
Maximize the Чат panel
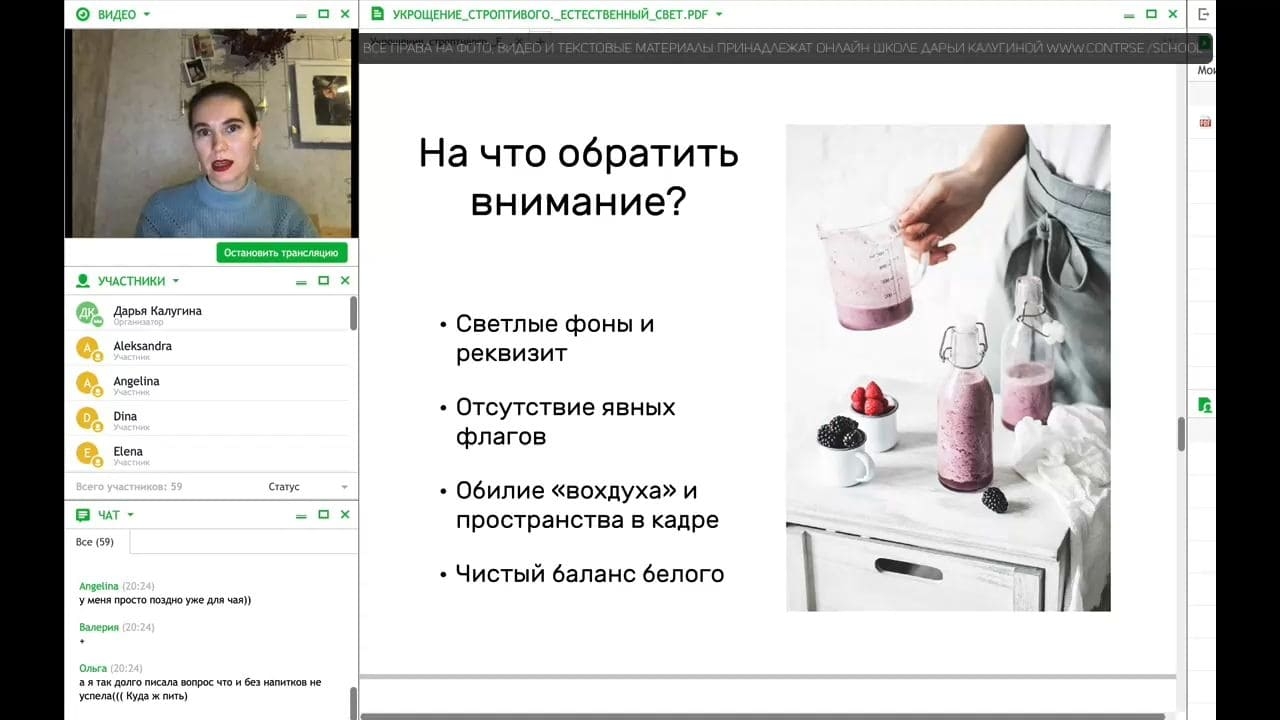tap(323, 515)
